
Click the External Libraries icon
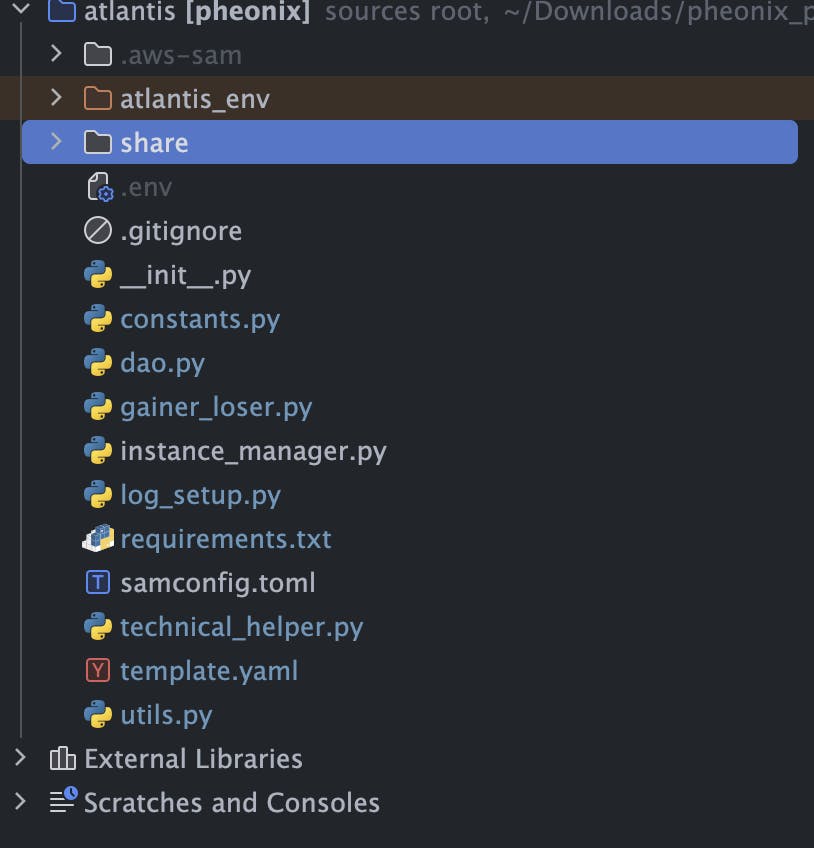tap(62, 759)
